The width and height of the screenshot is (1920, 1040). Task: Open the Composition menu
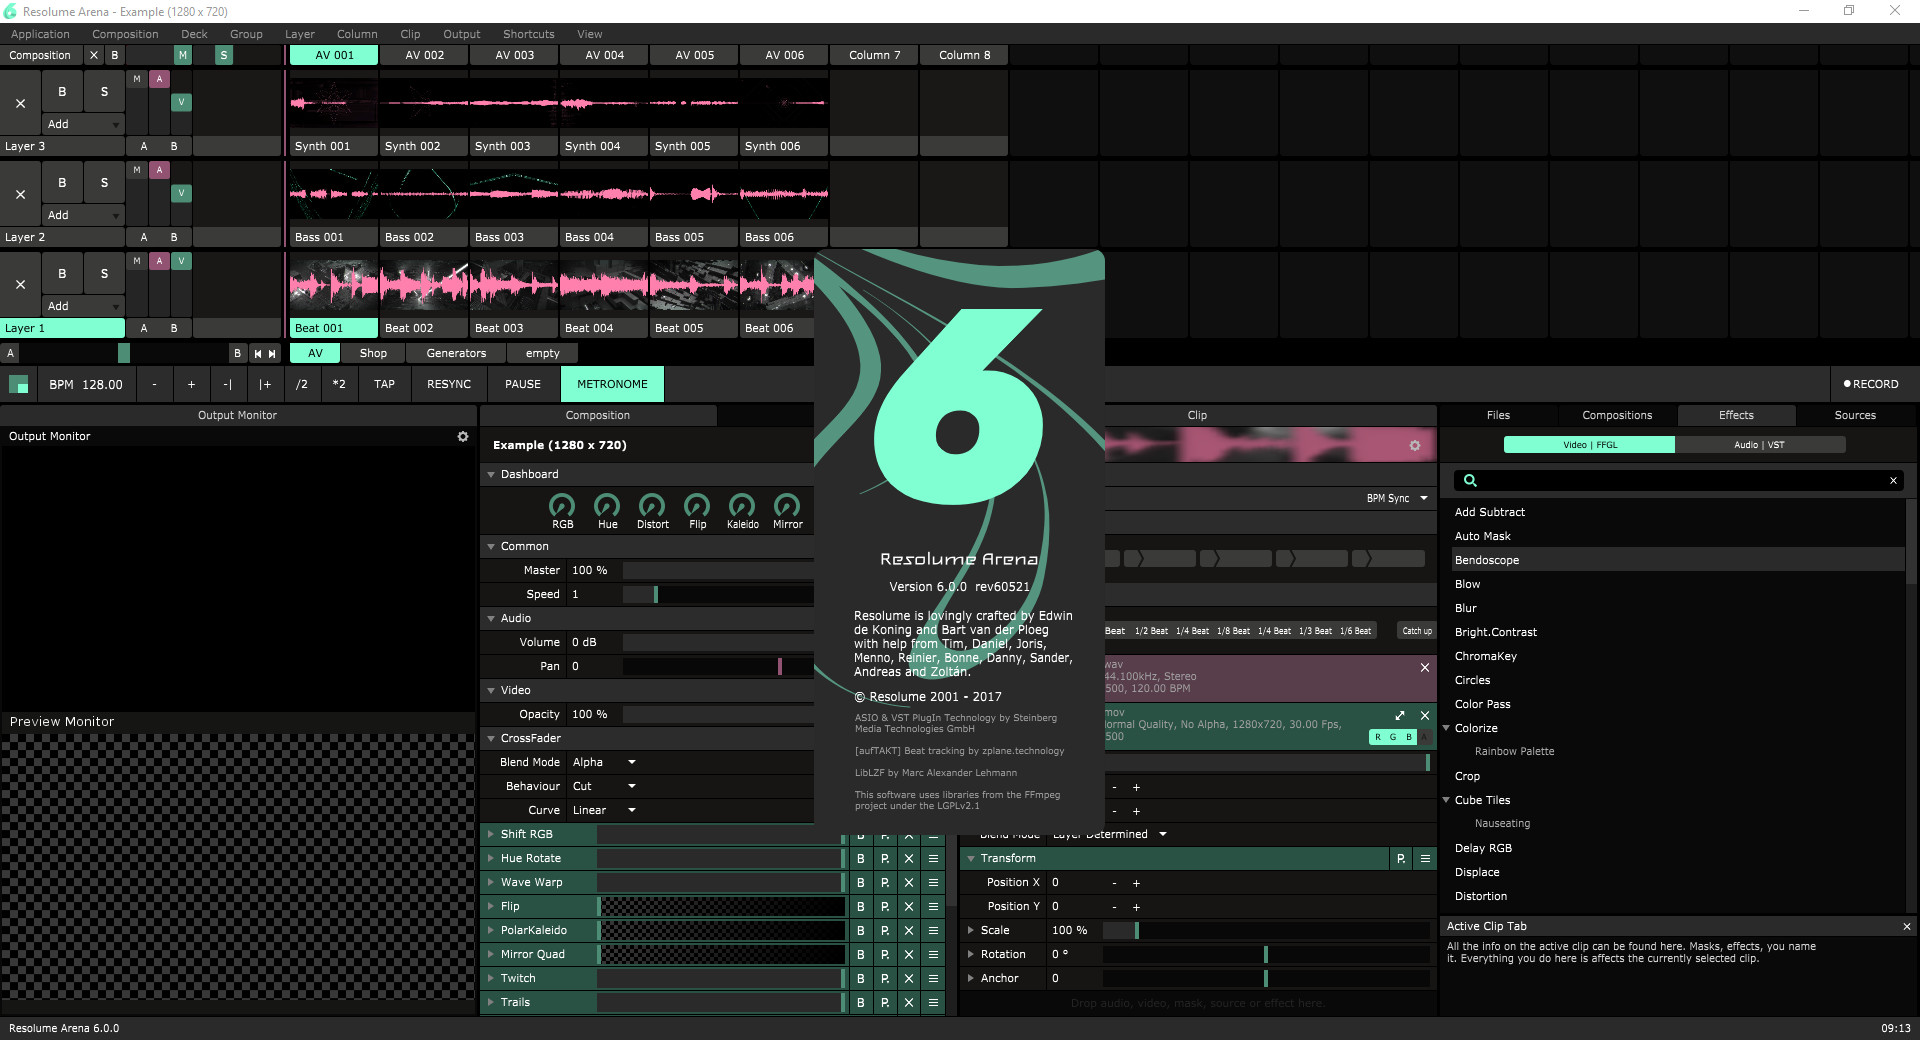coord(125,34)
